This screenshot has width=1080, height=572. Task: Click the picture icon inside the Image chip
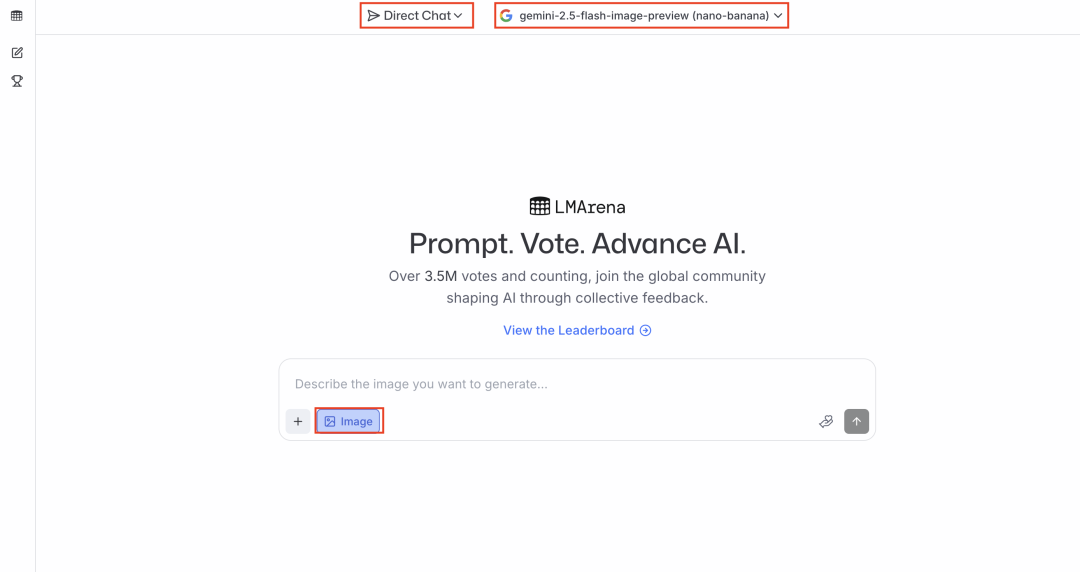click(330, 422)
